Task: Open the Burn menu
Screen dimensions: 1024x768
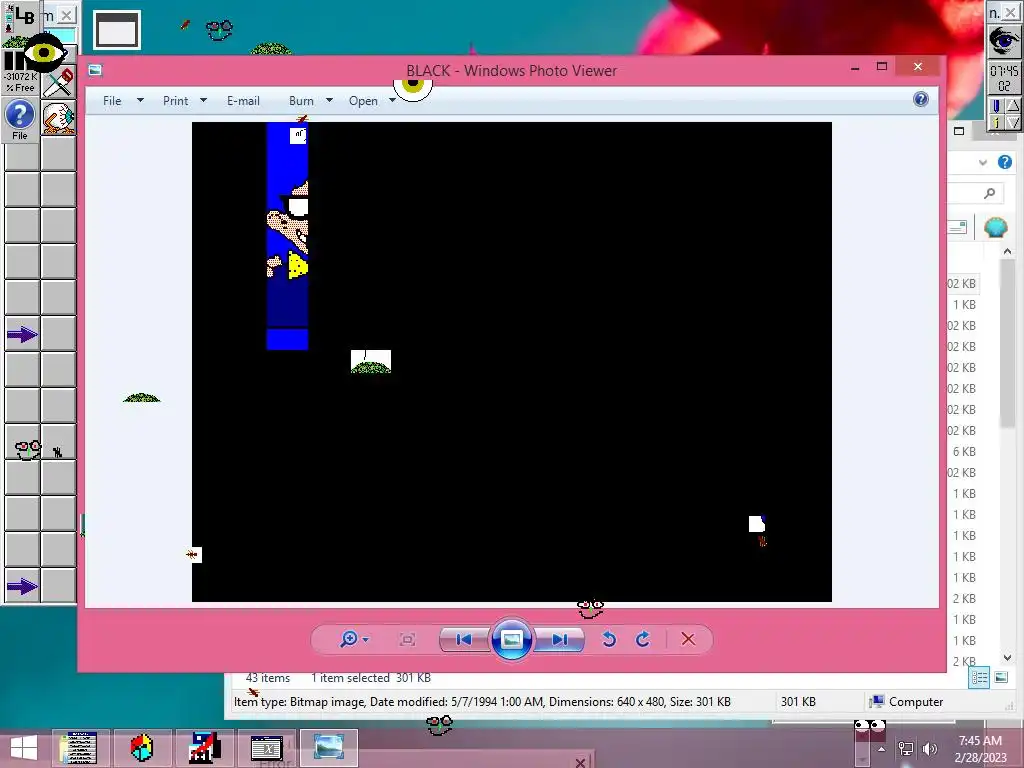Action: coord(301,101)
